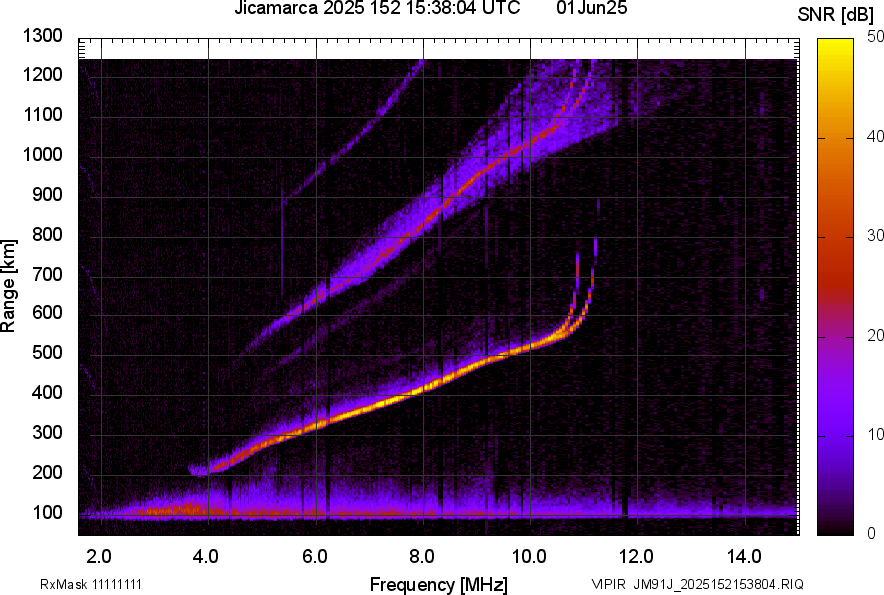The image size is (884, 595).
Task: Click the range tick label '1200'
Action: (x=43, y=74)
